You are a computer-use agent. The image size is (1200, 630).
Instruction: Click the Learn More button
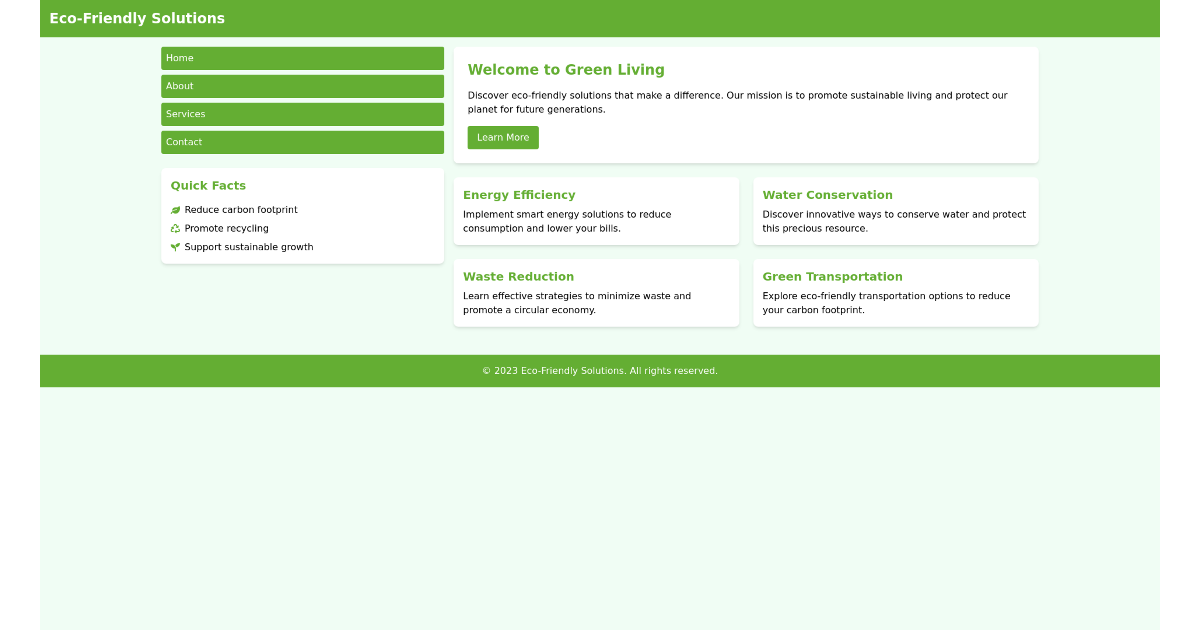tap(503, 137)
